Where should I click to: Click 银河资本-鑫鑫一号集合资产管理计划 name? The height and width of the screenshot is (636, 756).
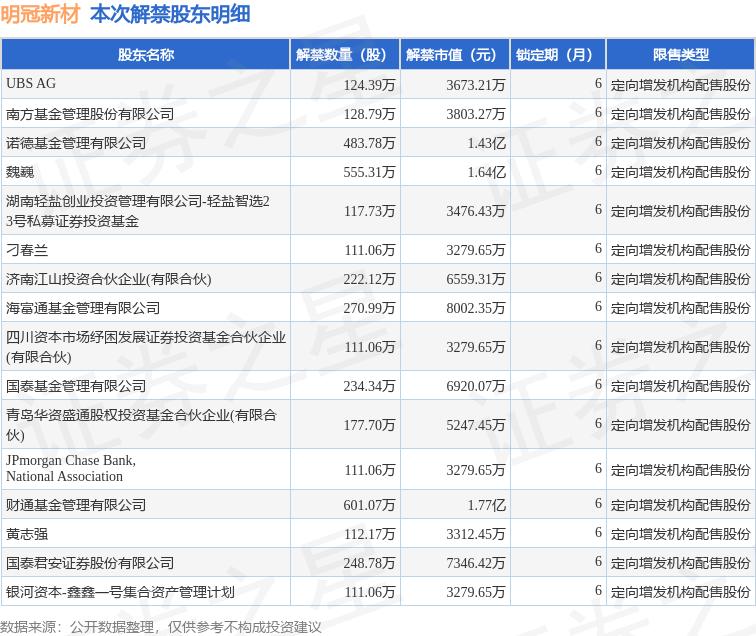120,592
